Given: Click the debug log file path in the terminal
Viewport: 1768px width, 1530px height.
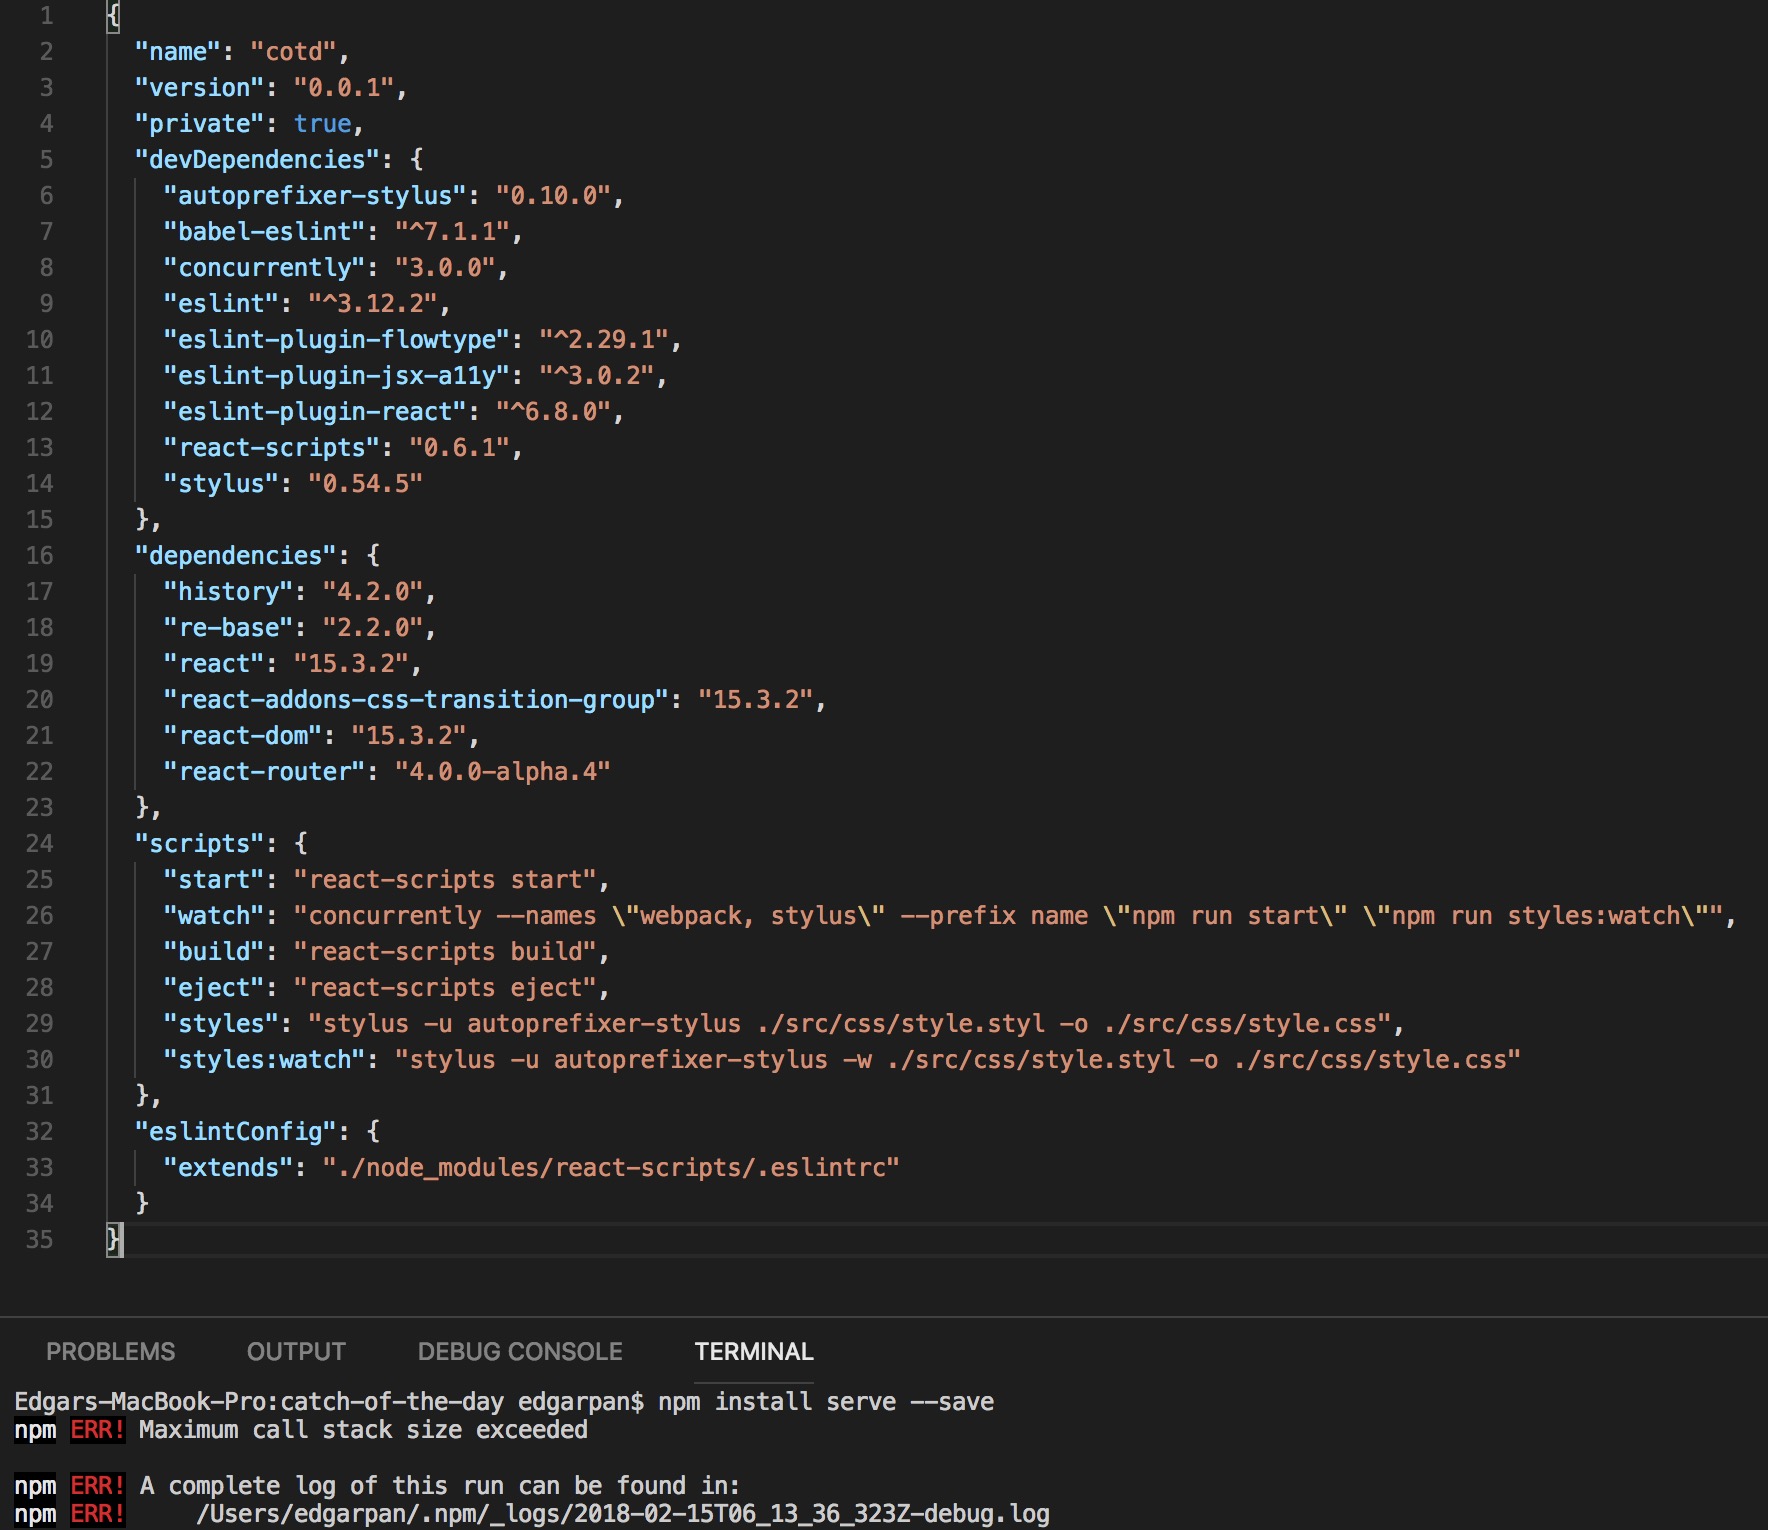Looking at the screenshot, I should [623, 1514].
